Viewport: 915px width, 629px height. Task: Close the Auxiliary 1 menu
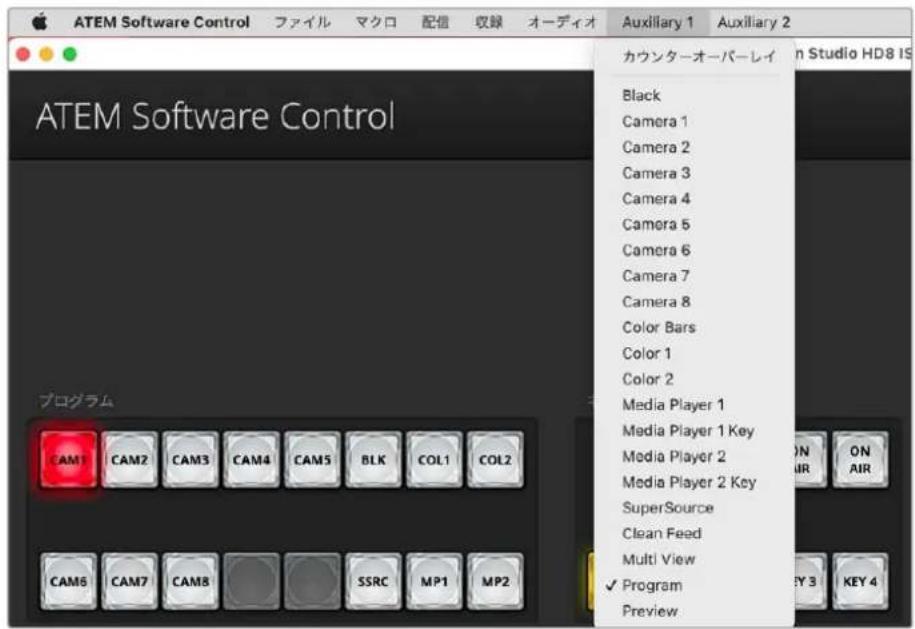click(658, 22)
